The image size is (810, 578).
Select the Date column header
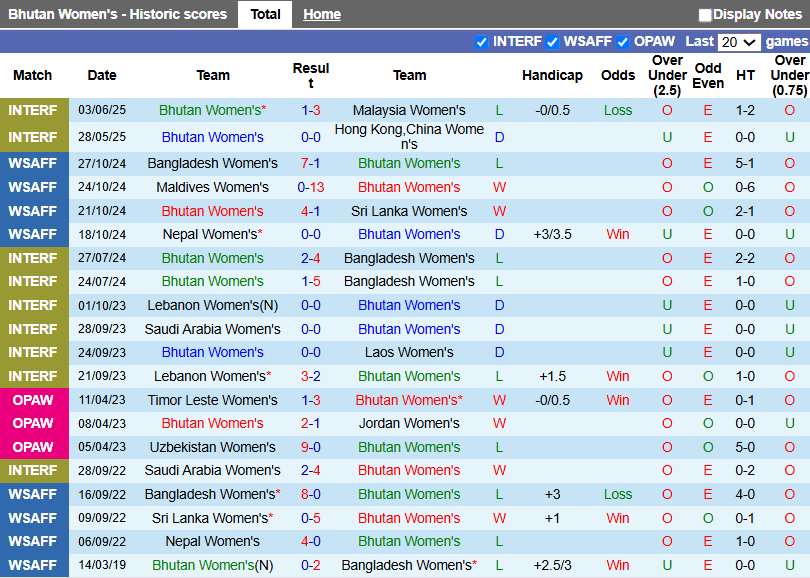102,75
